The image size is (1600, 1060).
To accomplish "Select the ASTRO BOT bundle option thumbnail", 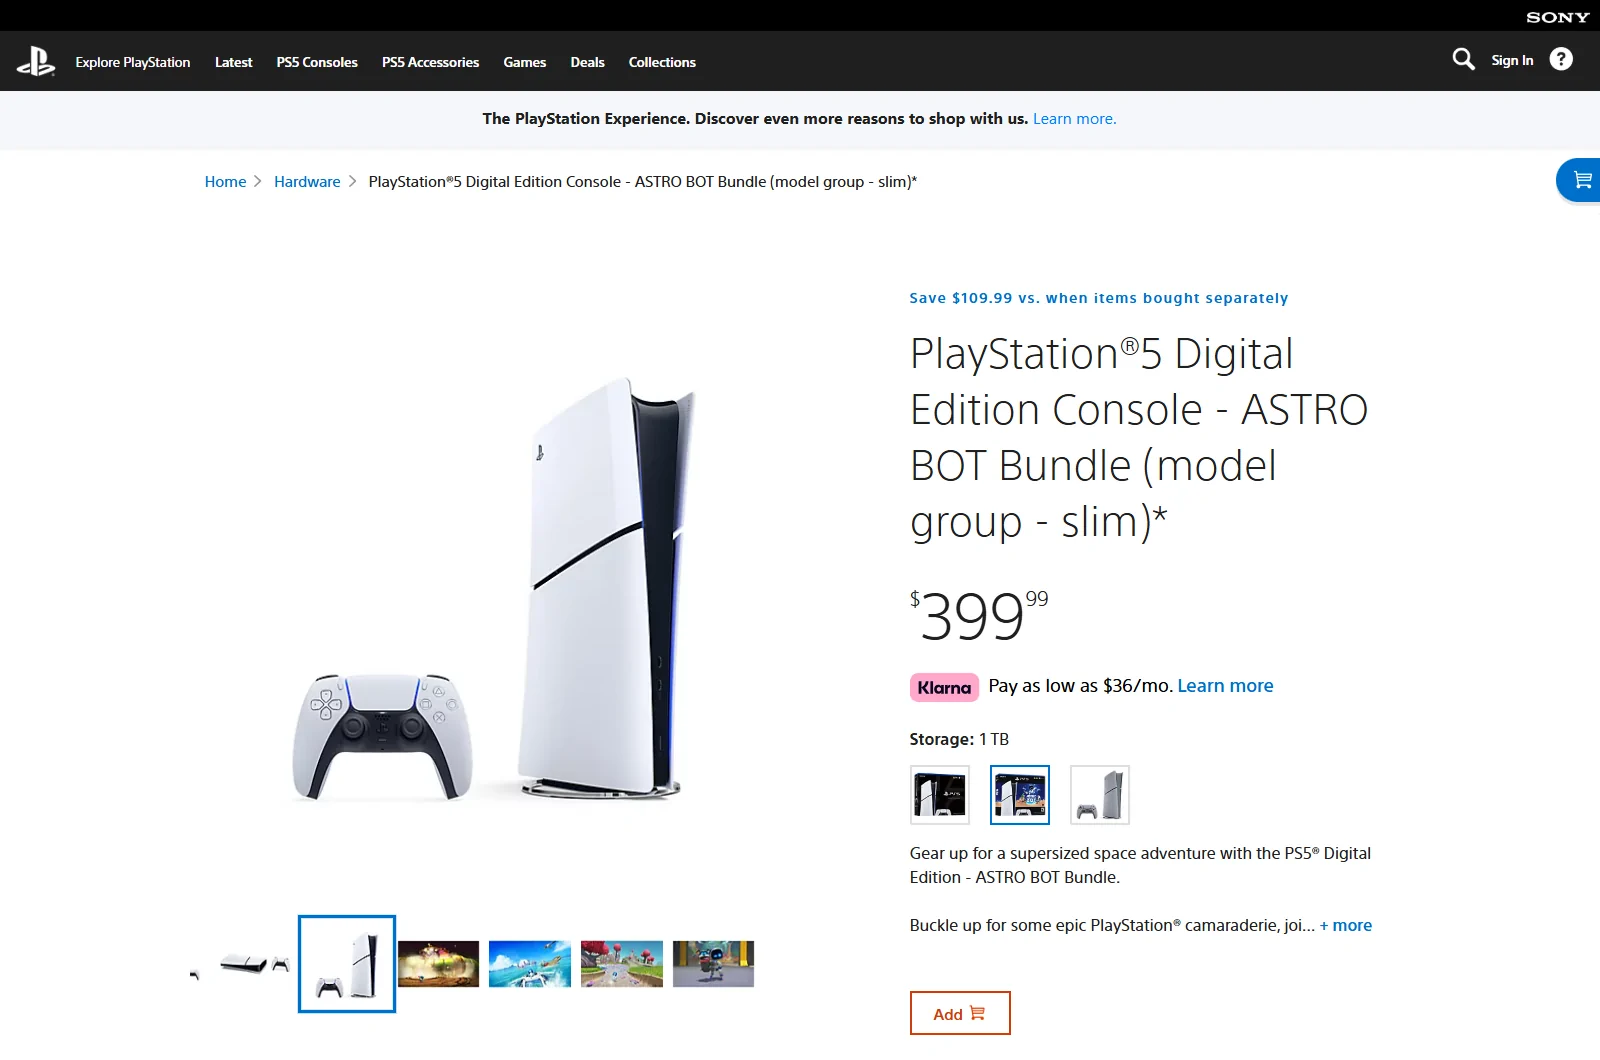I will click(x=1020, y=795).
